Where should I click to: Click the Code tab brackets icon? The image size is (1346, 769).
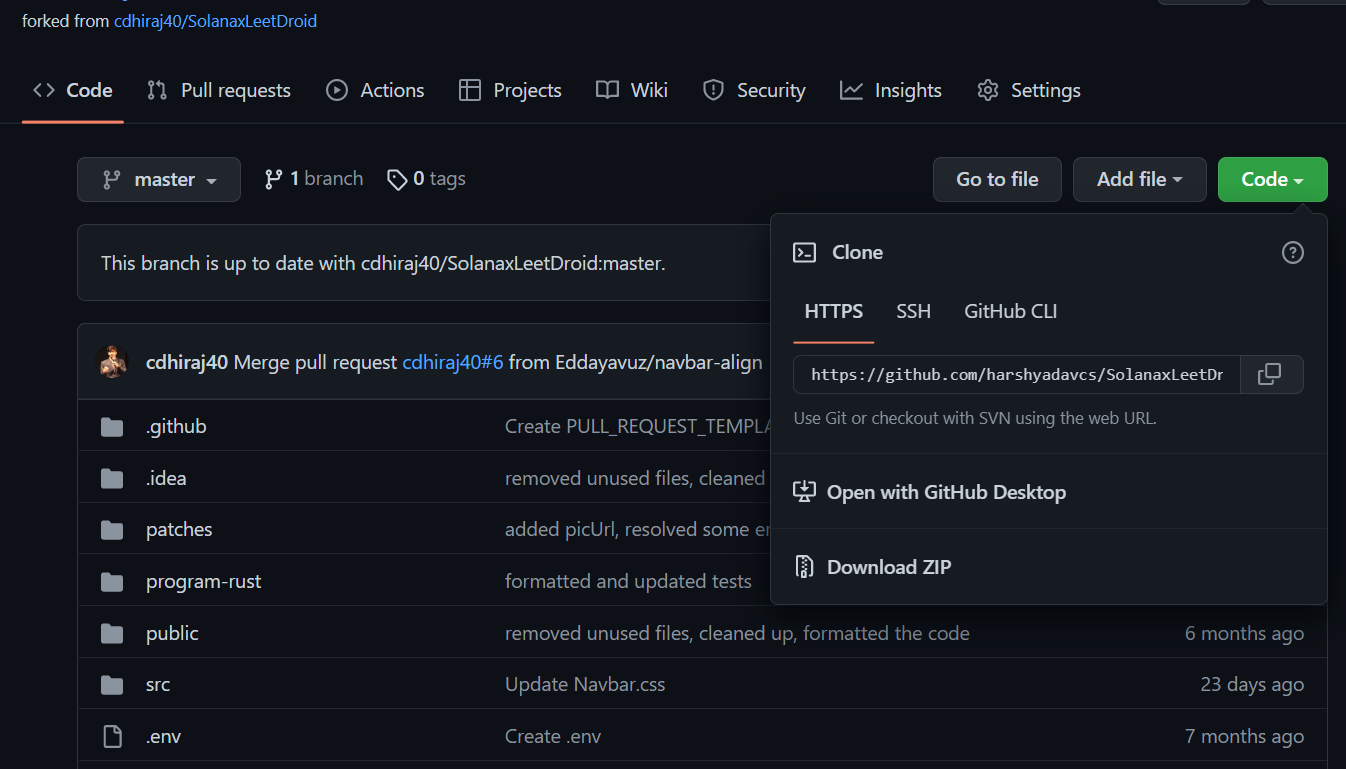(x=44, y=90)
